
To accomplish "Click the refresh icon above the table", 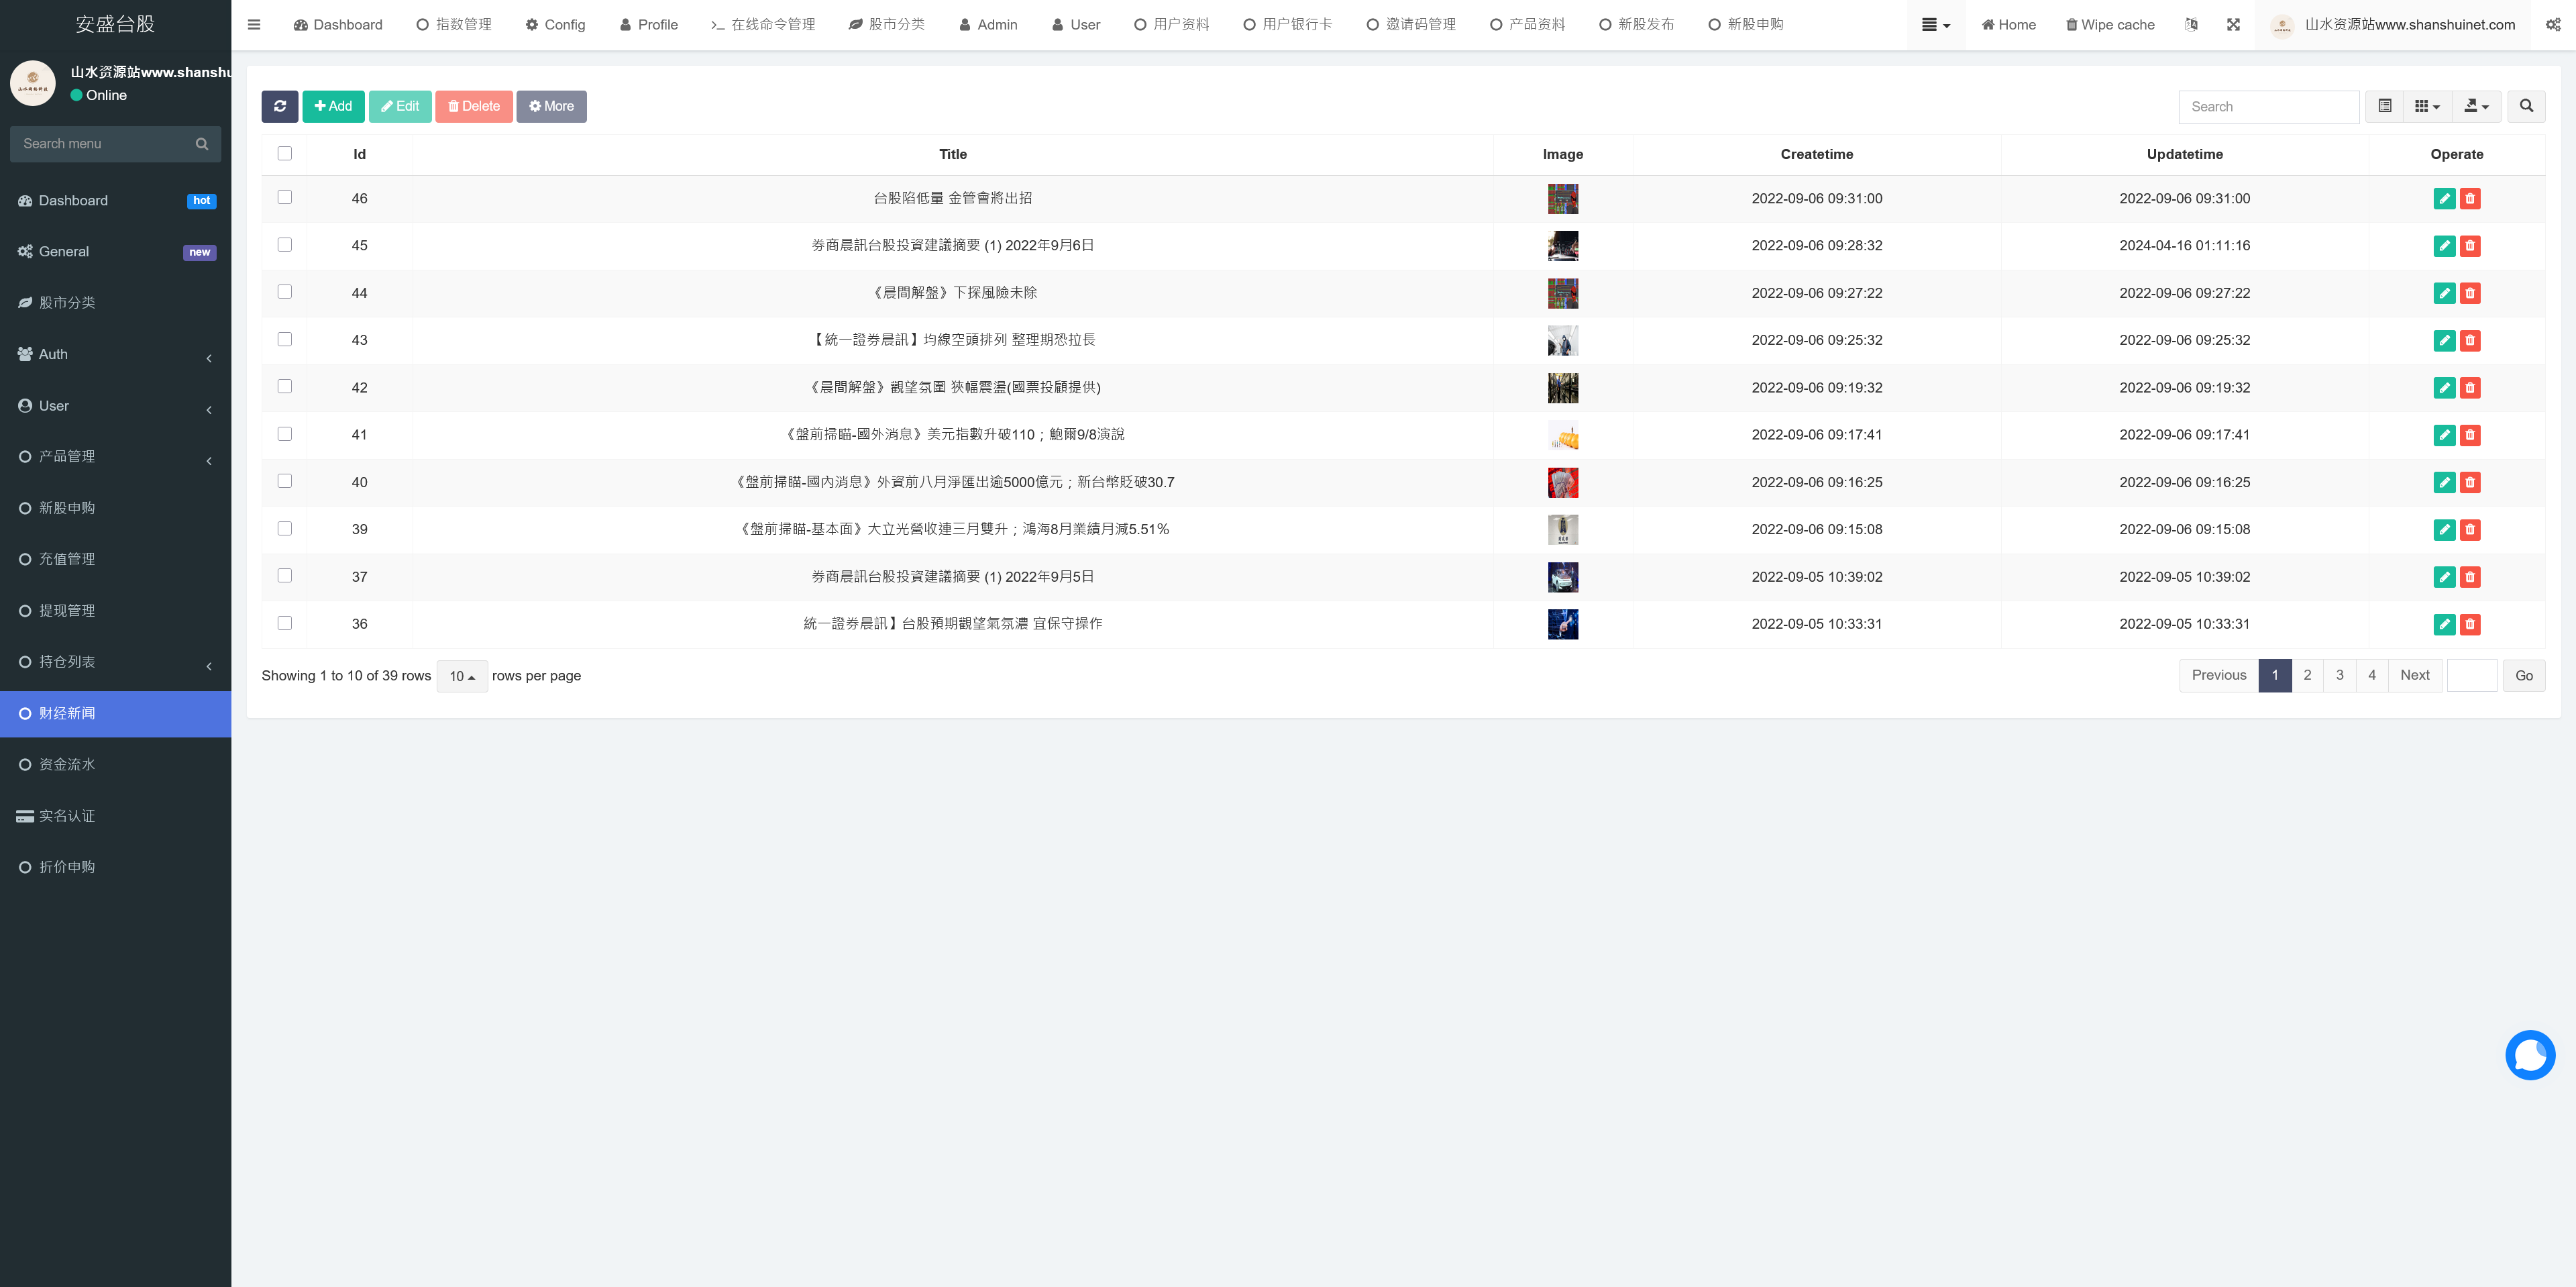I will click(280, 106).
